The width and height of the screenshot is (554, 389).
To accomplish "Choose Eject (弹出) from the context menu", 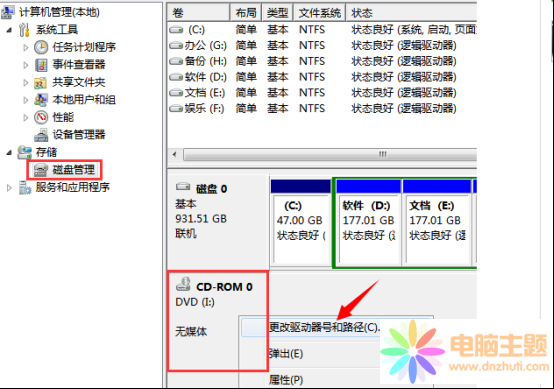I will point(286,353).
